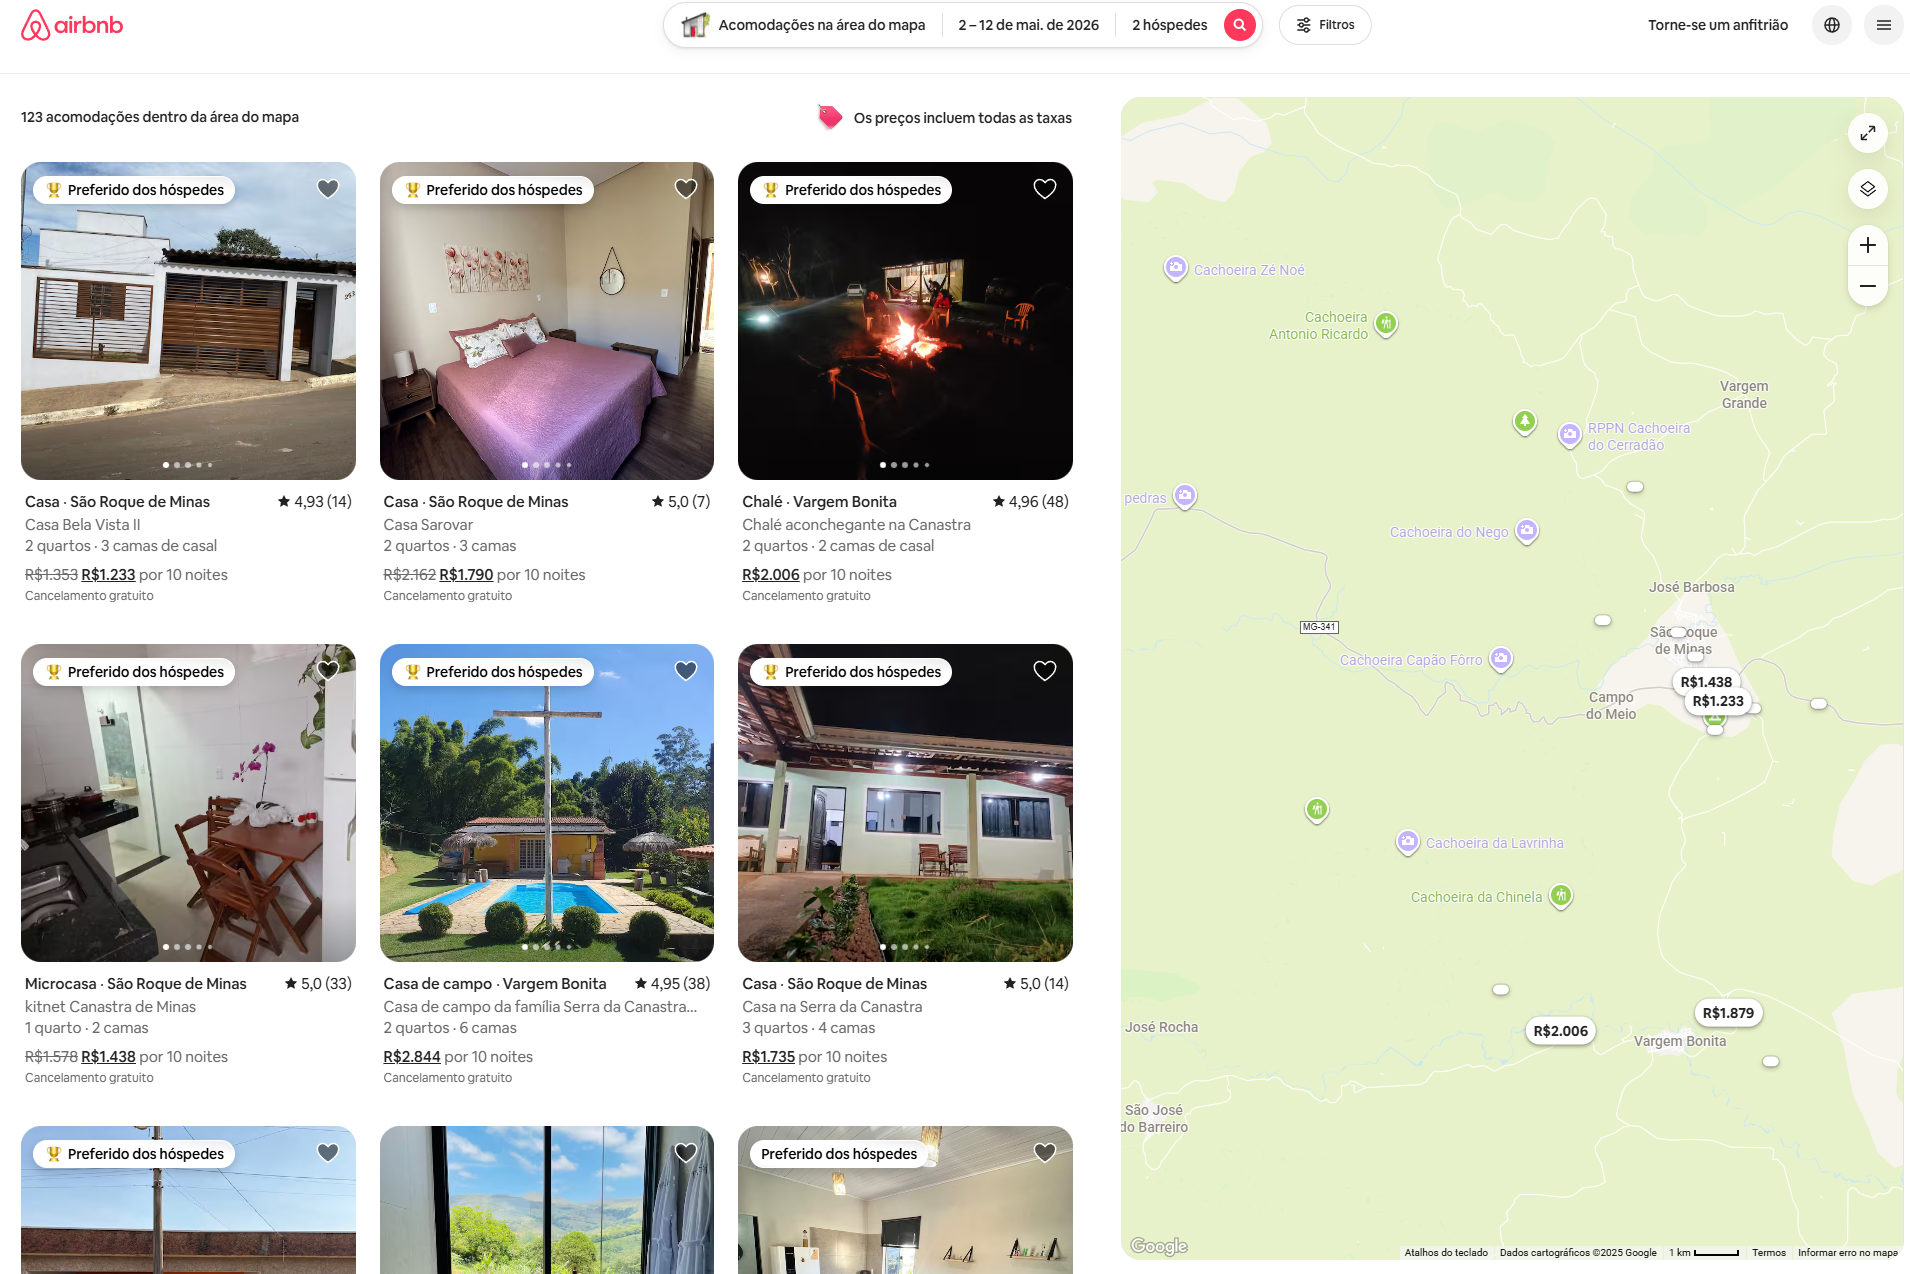Click the R$1.879 map price pin
Viewport: 1910px width, 1274px height.
pos(1728,1013)
